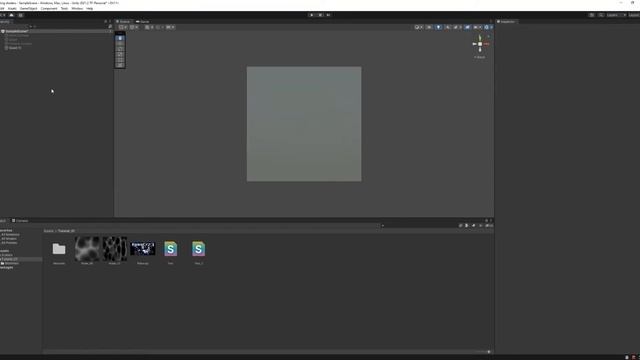Toggle 2D mode in Scene view toolbar
This screenshot has height=360, width=640.
point(429,27)
